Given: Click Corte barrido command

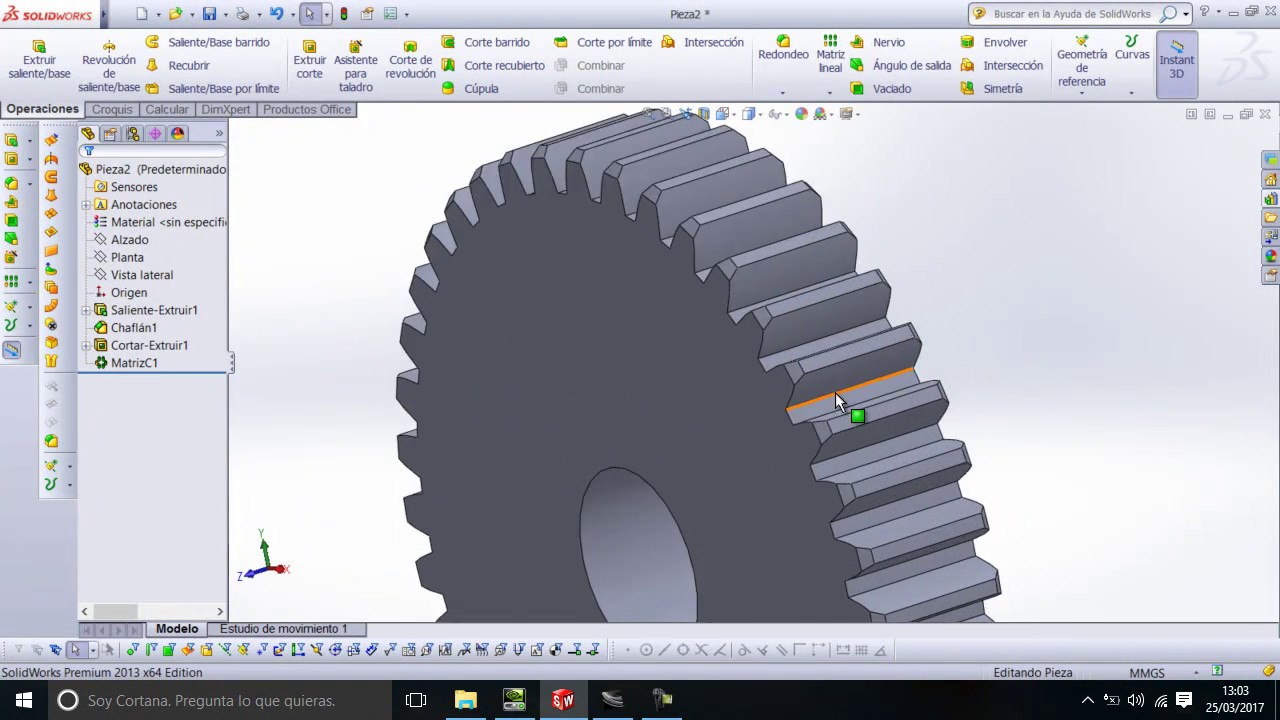Looking at the screenshot, I should tap(486, 42).
